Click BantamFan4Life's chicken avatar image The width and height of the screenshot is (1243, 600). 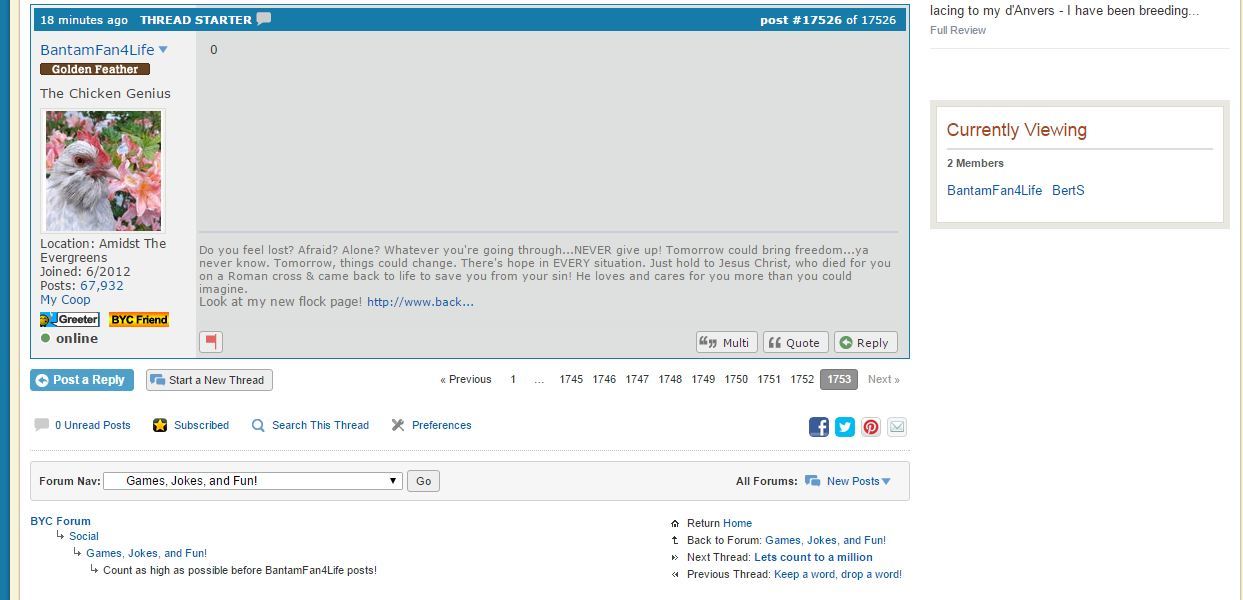pos(103,171)
